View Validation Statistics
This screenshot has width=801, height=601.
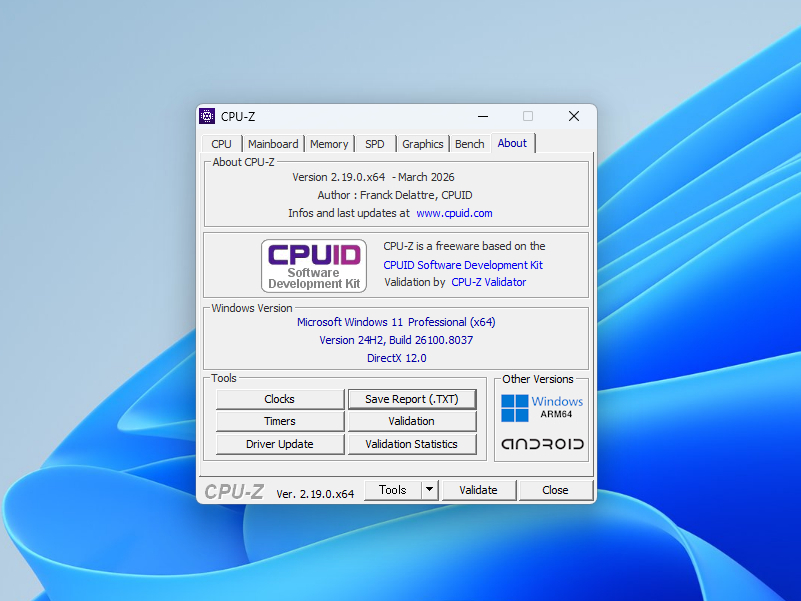(412, 443)
